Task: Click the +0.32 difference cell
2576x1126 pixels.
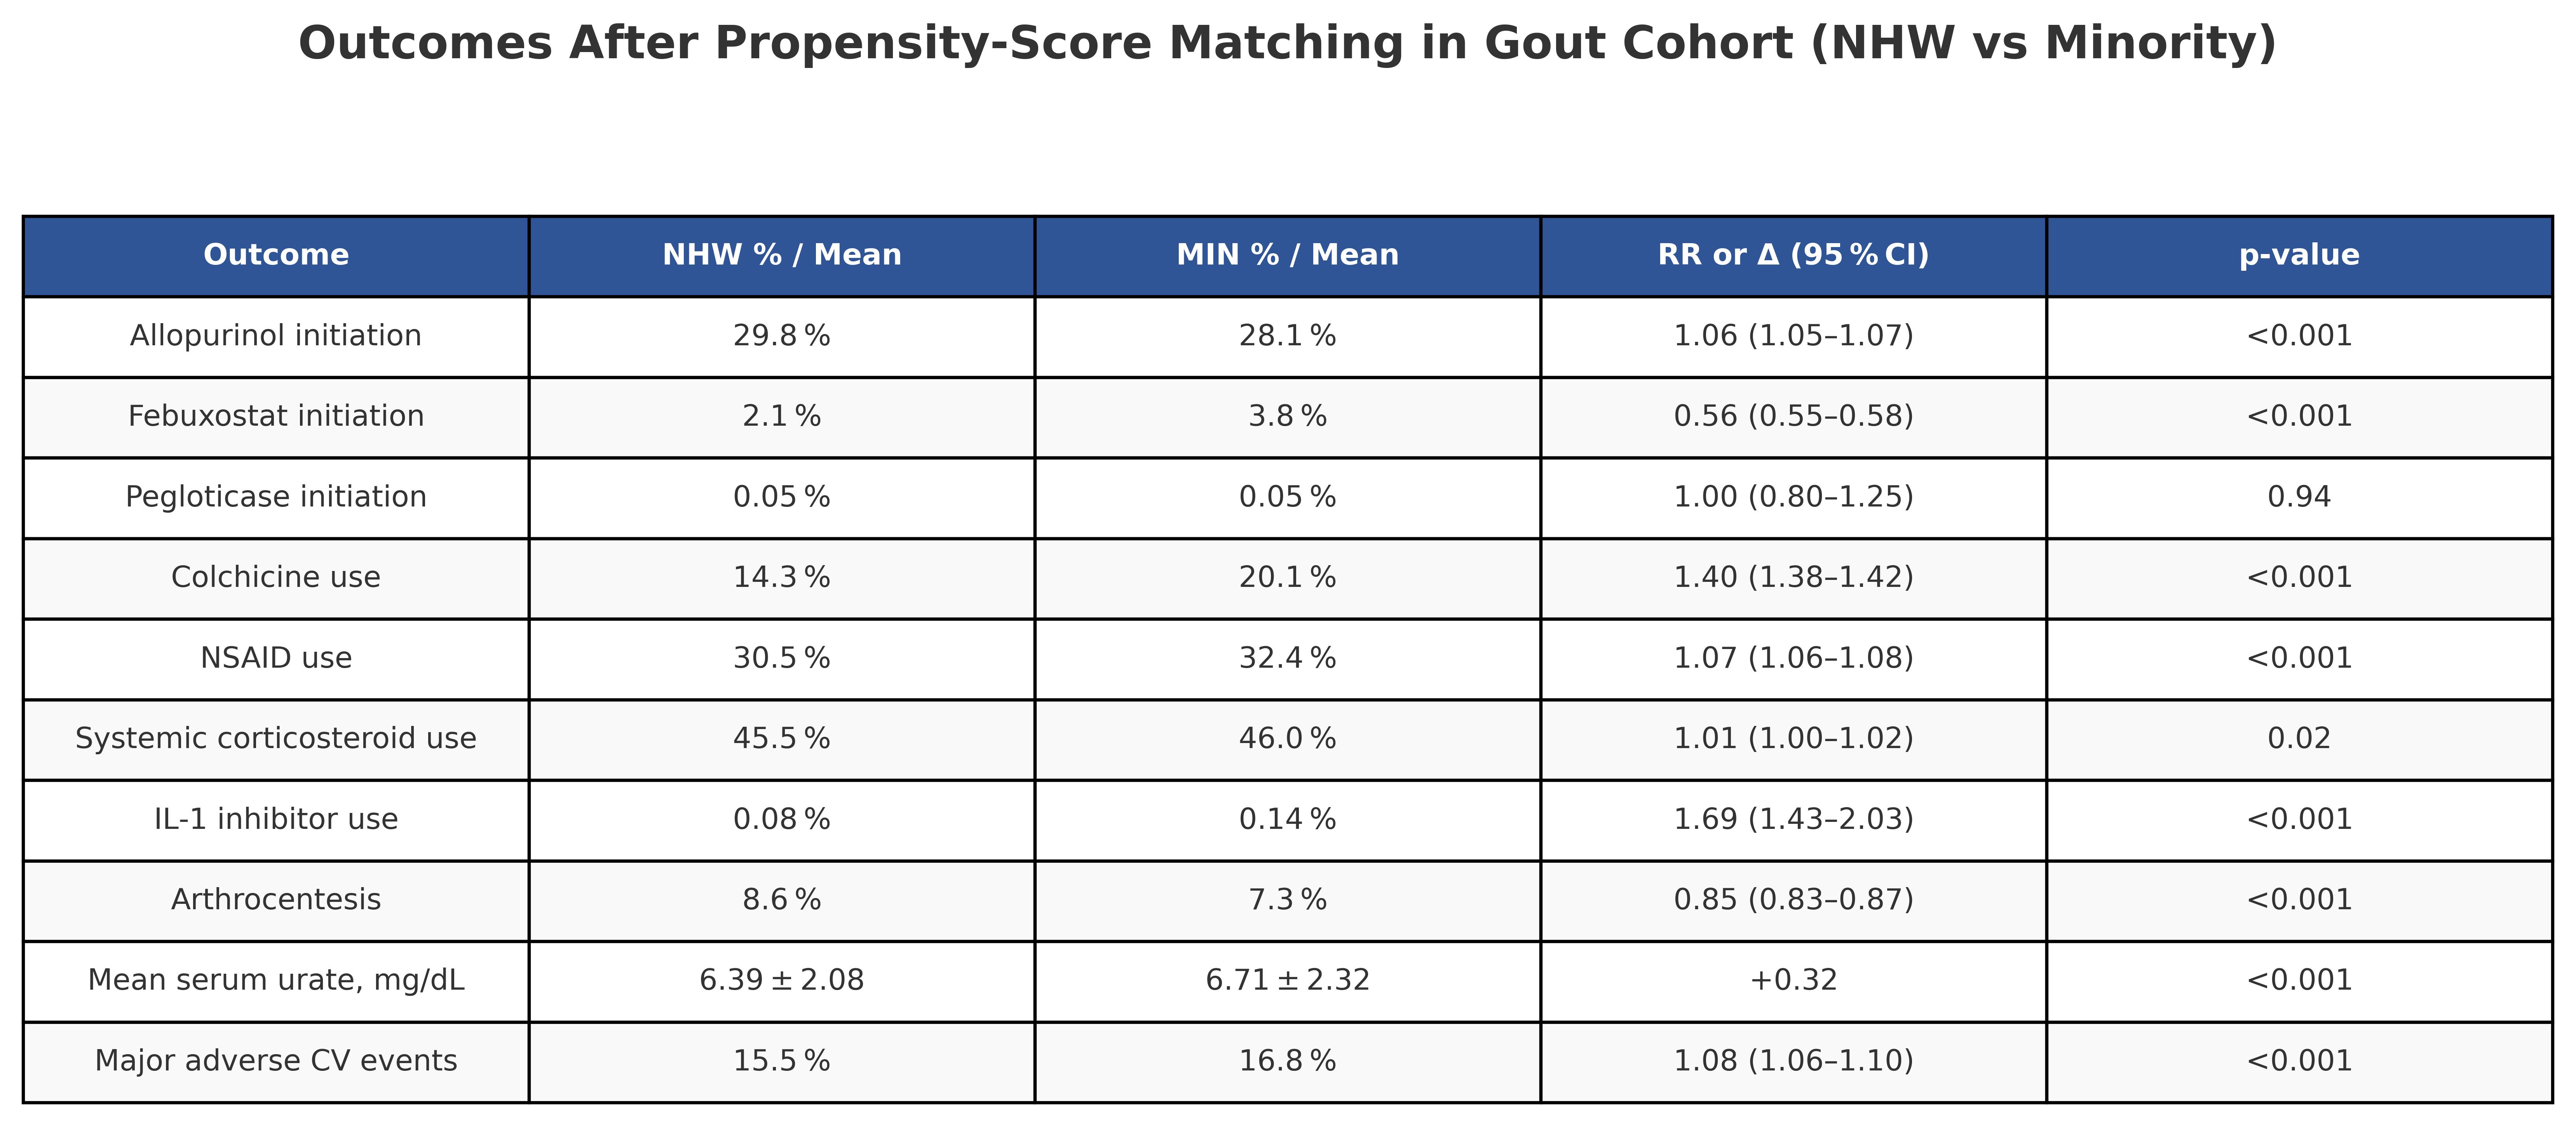Action: [1793, 980]
